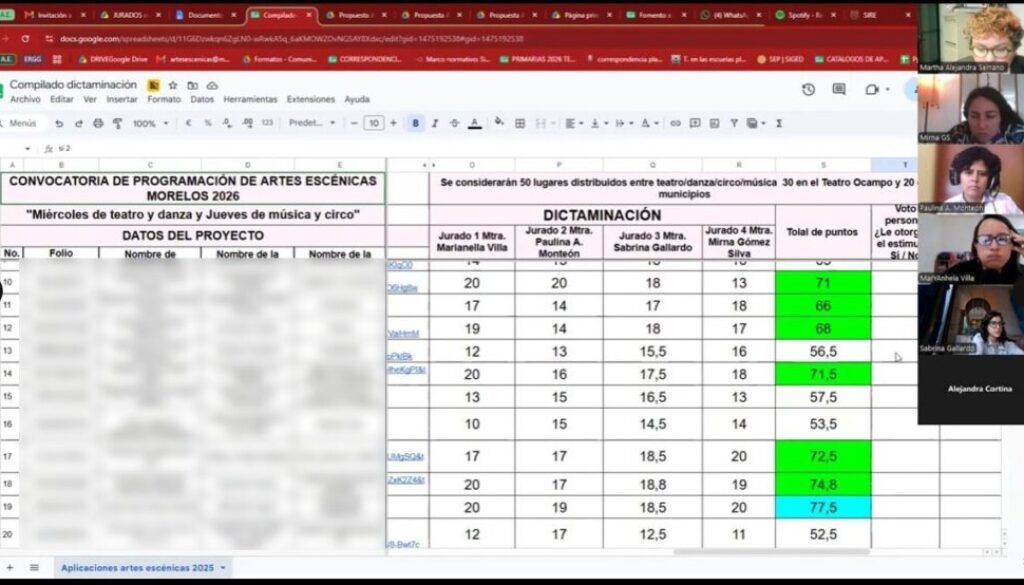Expand the sheet tab options arrow
Viewport: 1024px width, 585px height.
(x=223, y=568)
